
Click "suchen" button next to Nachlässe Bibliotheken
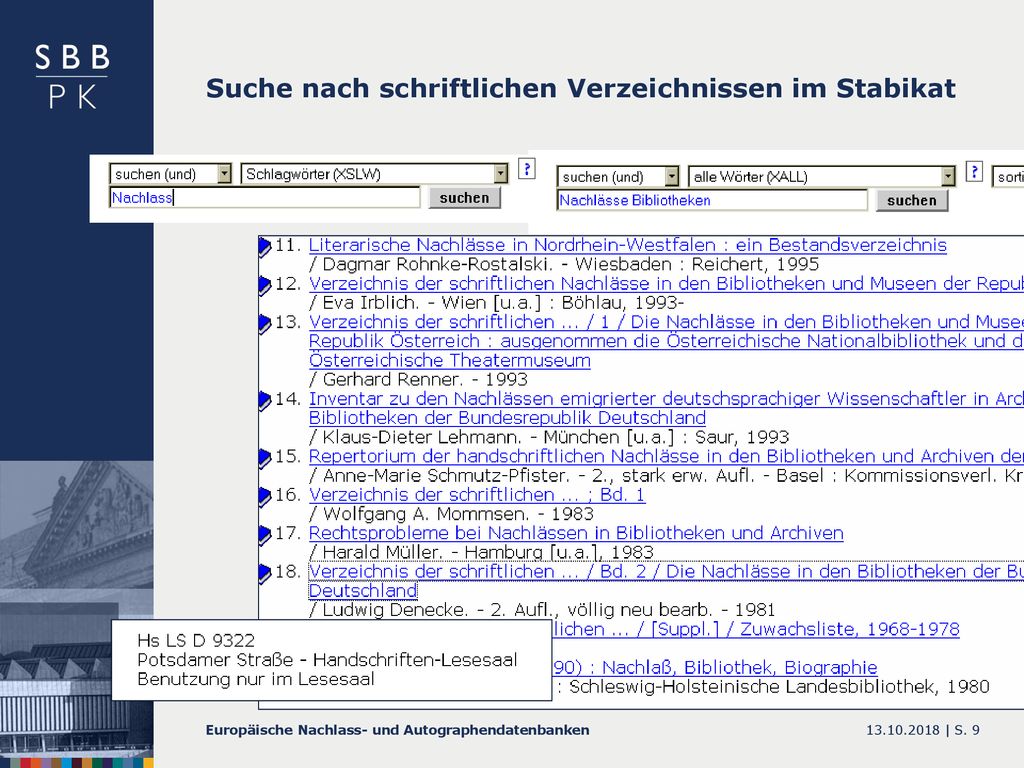coord(912,200)
